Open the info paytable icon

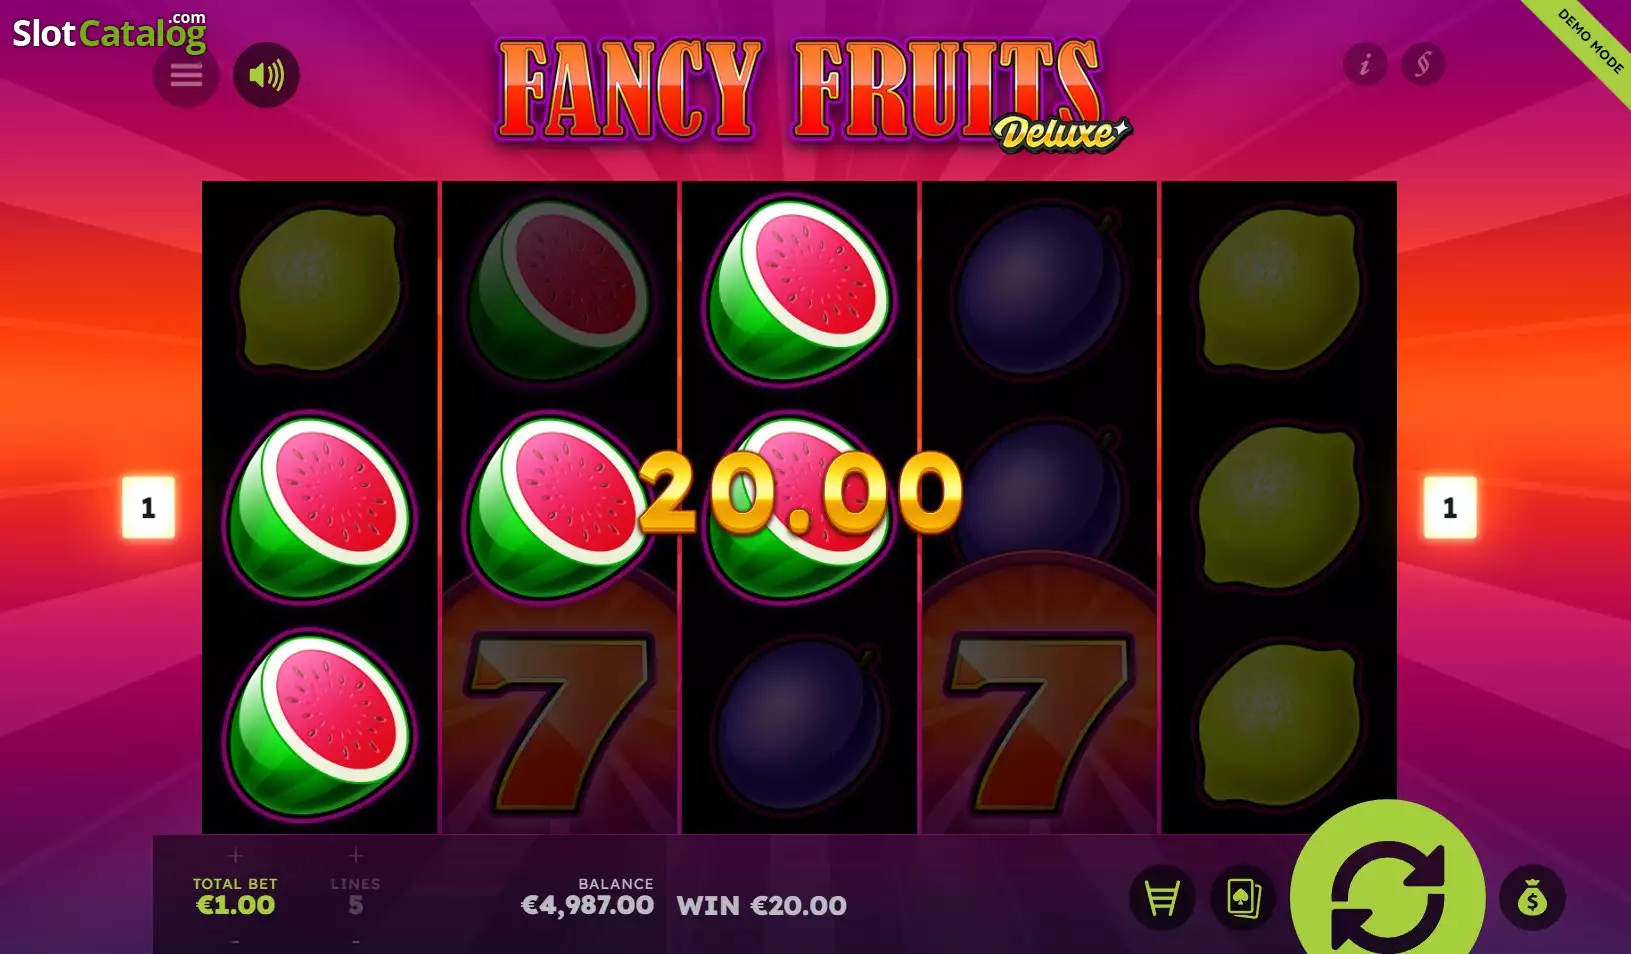[1365, 65]
